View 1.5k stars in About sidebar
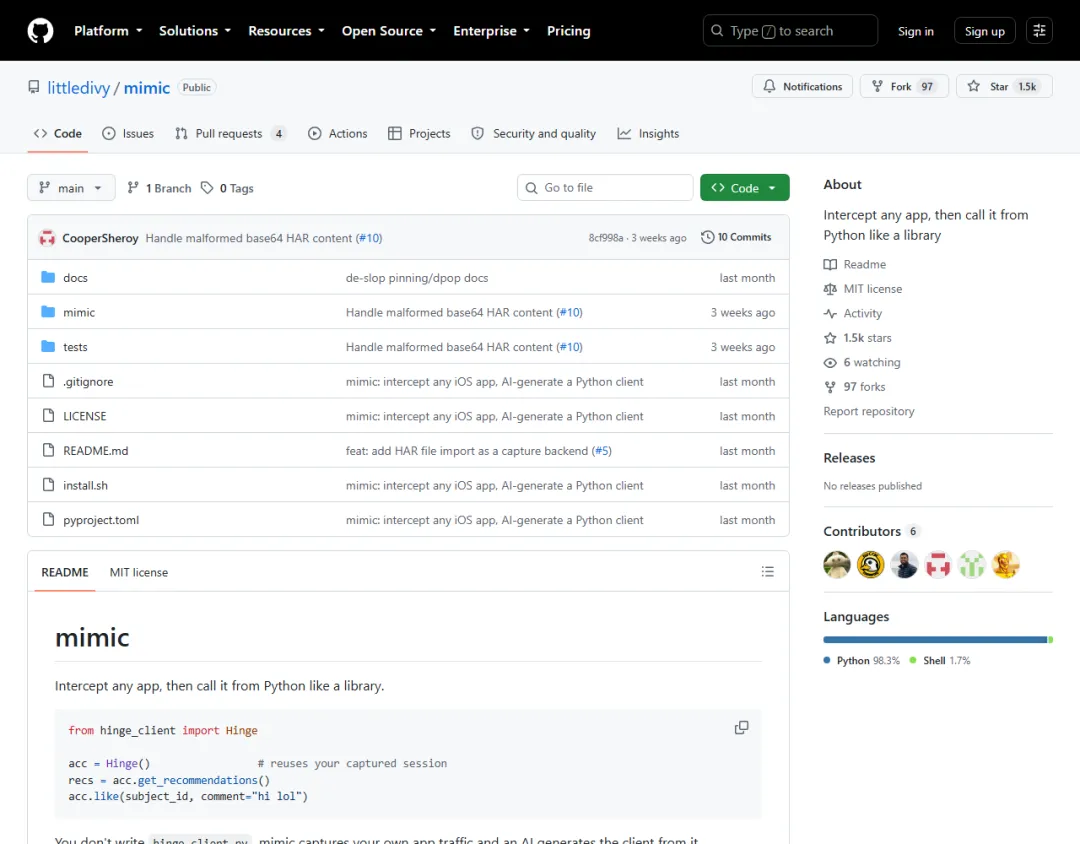The image size is (1080, 844). coord(858,338)
